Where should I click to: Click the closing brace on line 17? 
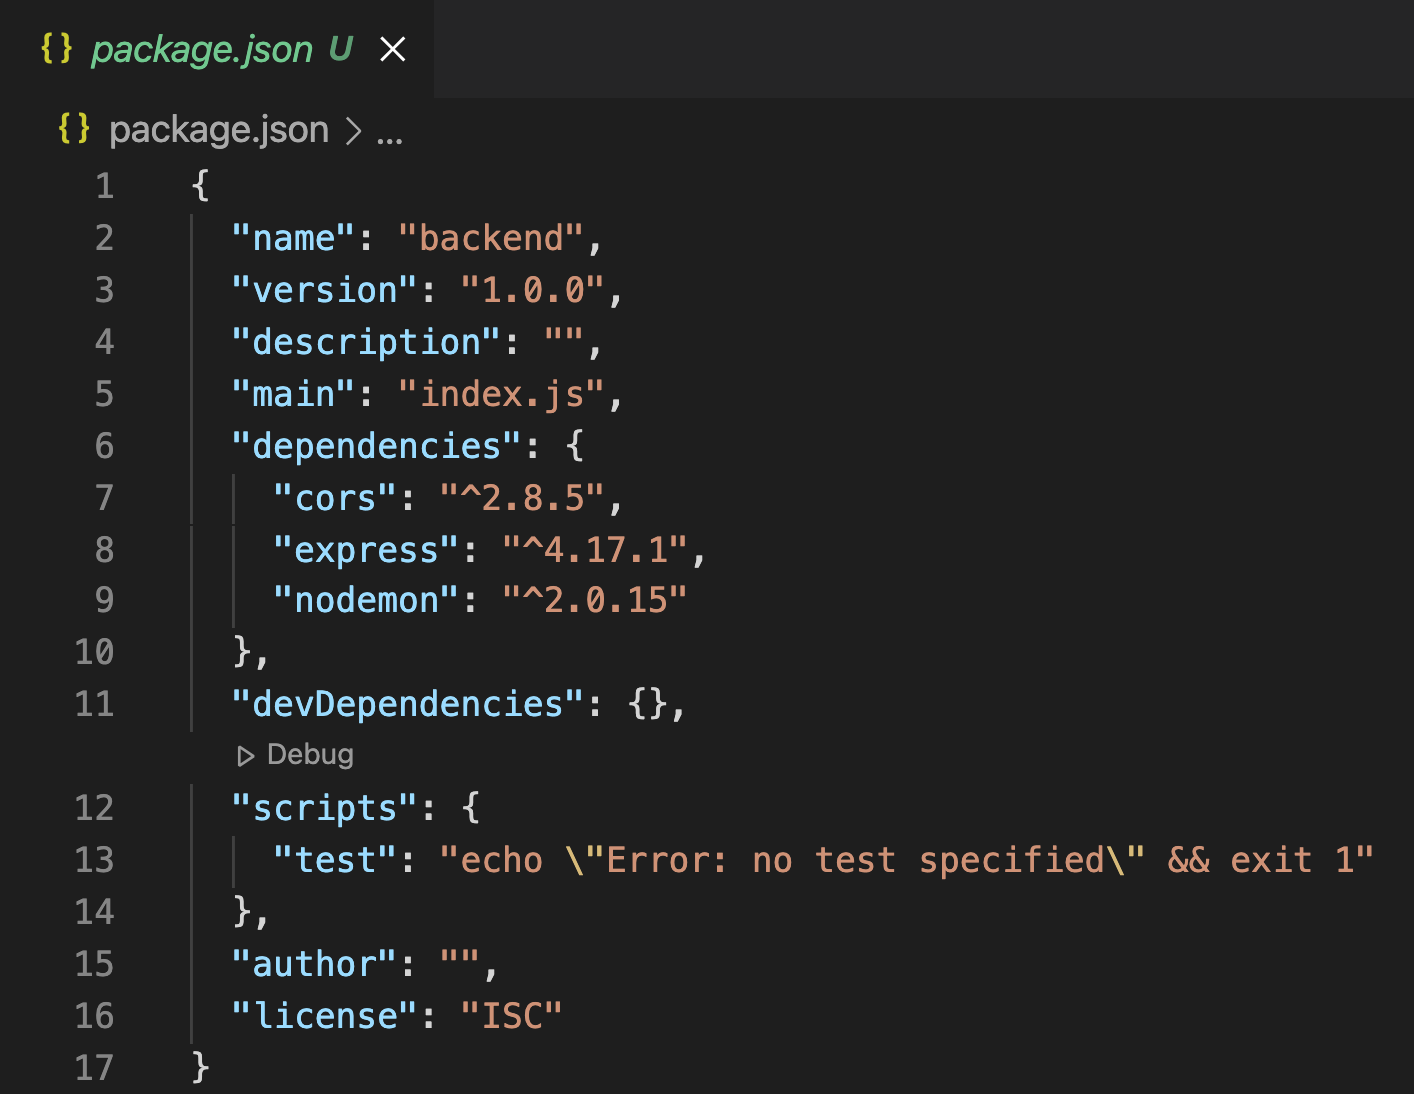click(200, 1068)
